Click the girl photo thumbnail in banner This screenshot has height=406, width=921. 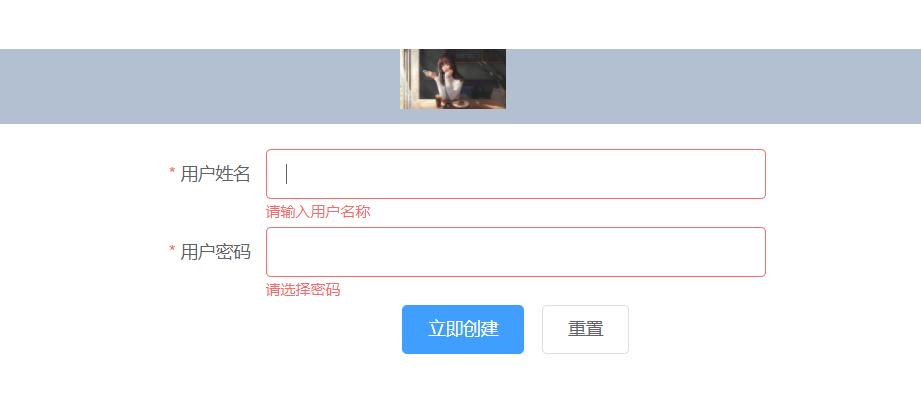[x=453, y=79]
